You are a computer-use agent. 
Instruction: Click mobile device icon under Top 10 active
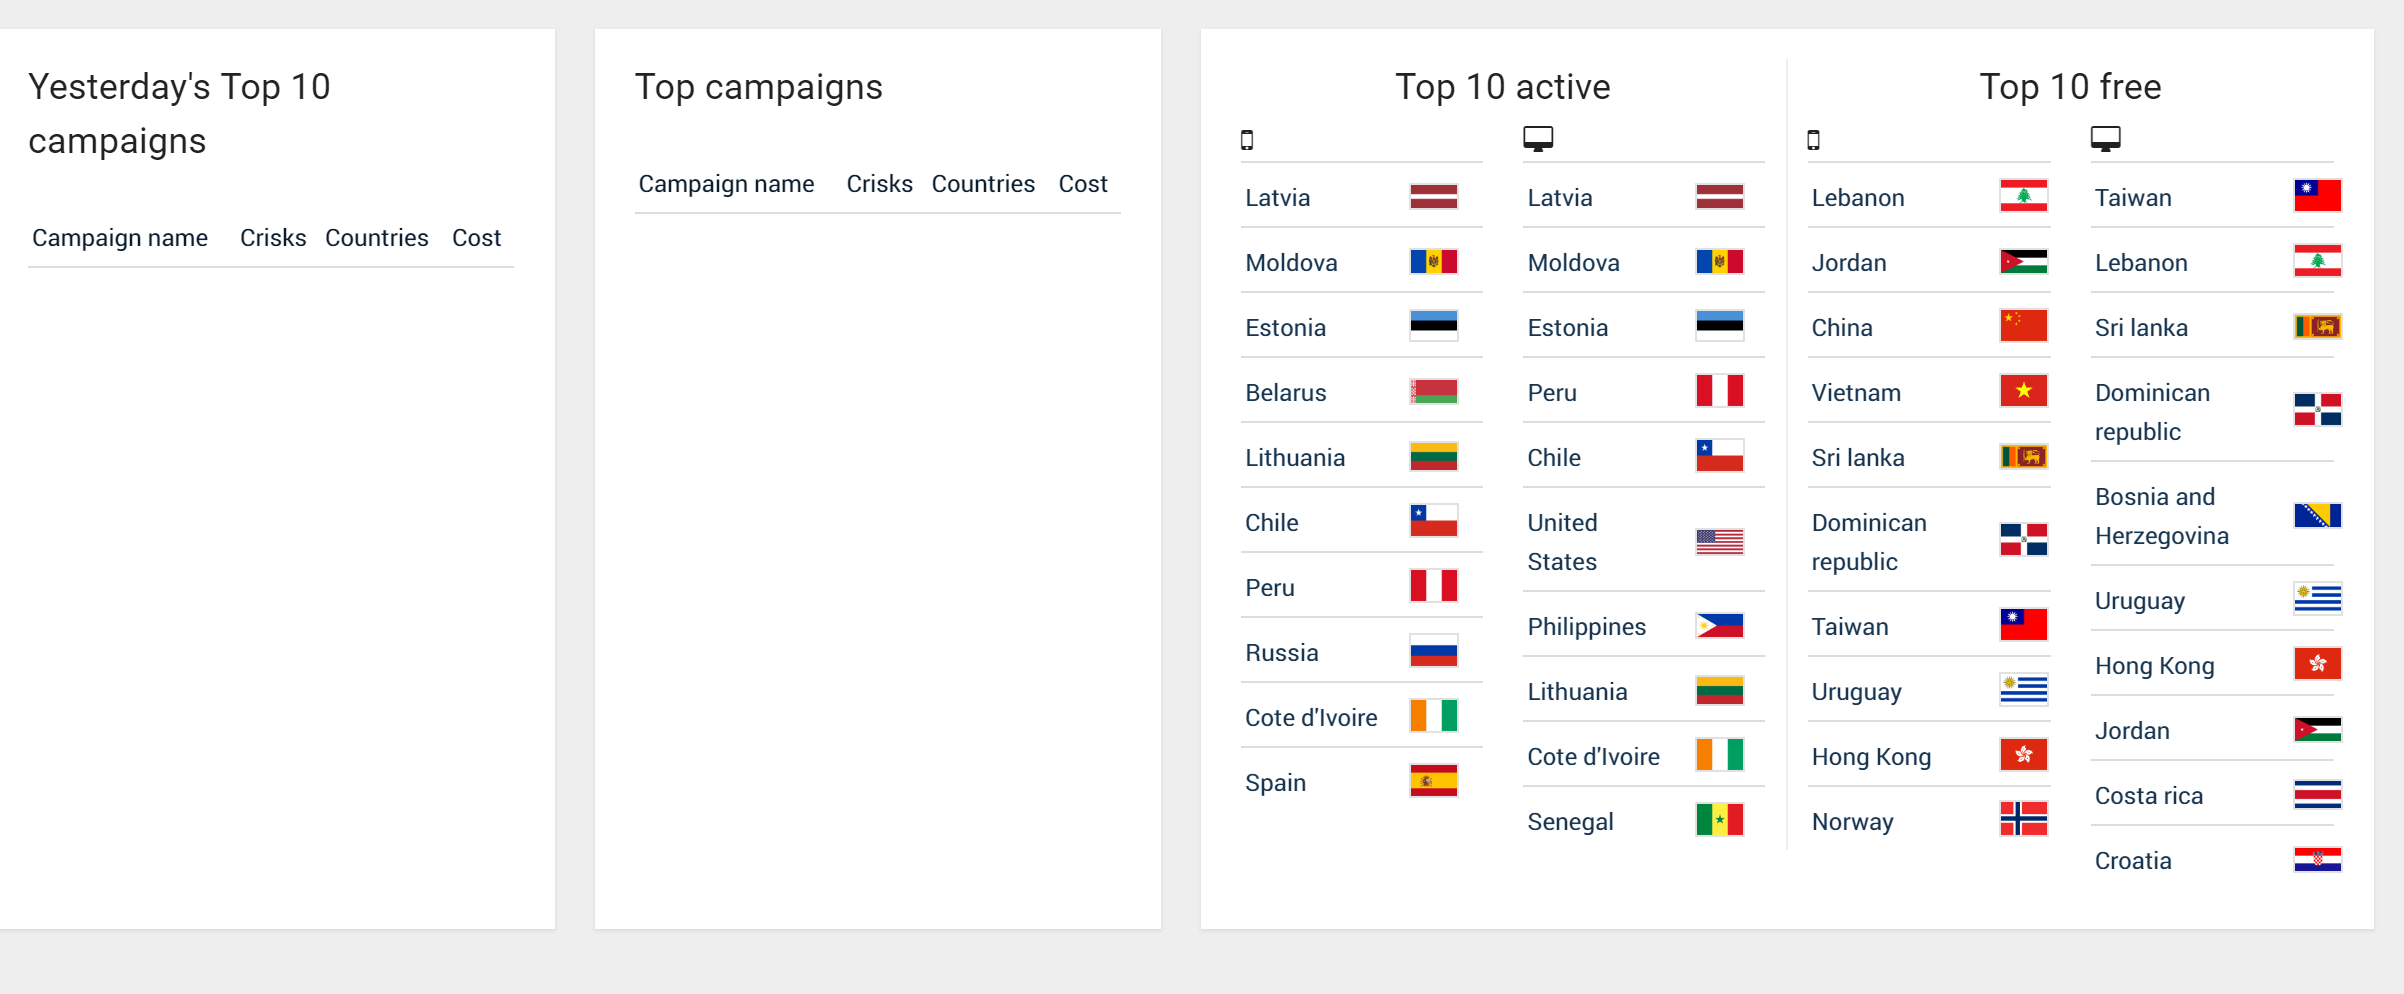[1247, 140]
